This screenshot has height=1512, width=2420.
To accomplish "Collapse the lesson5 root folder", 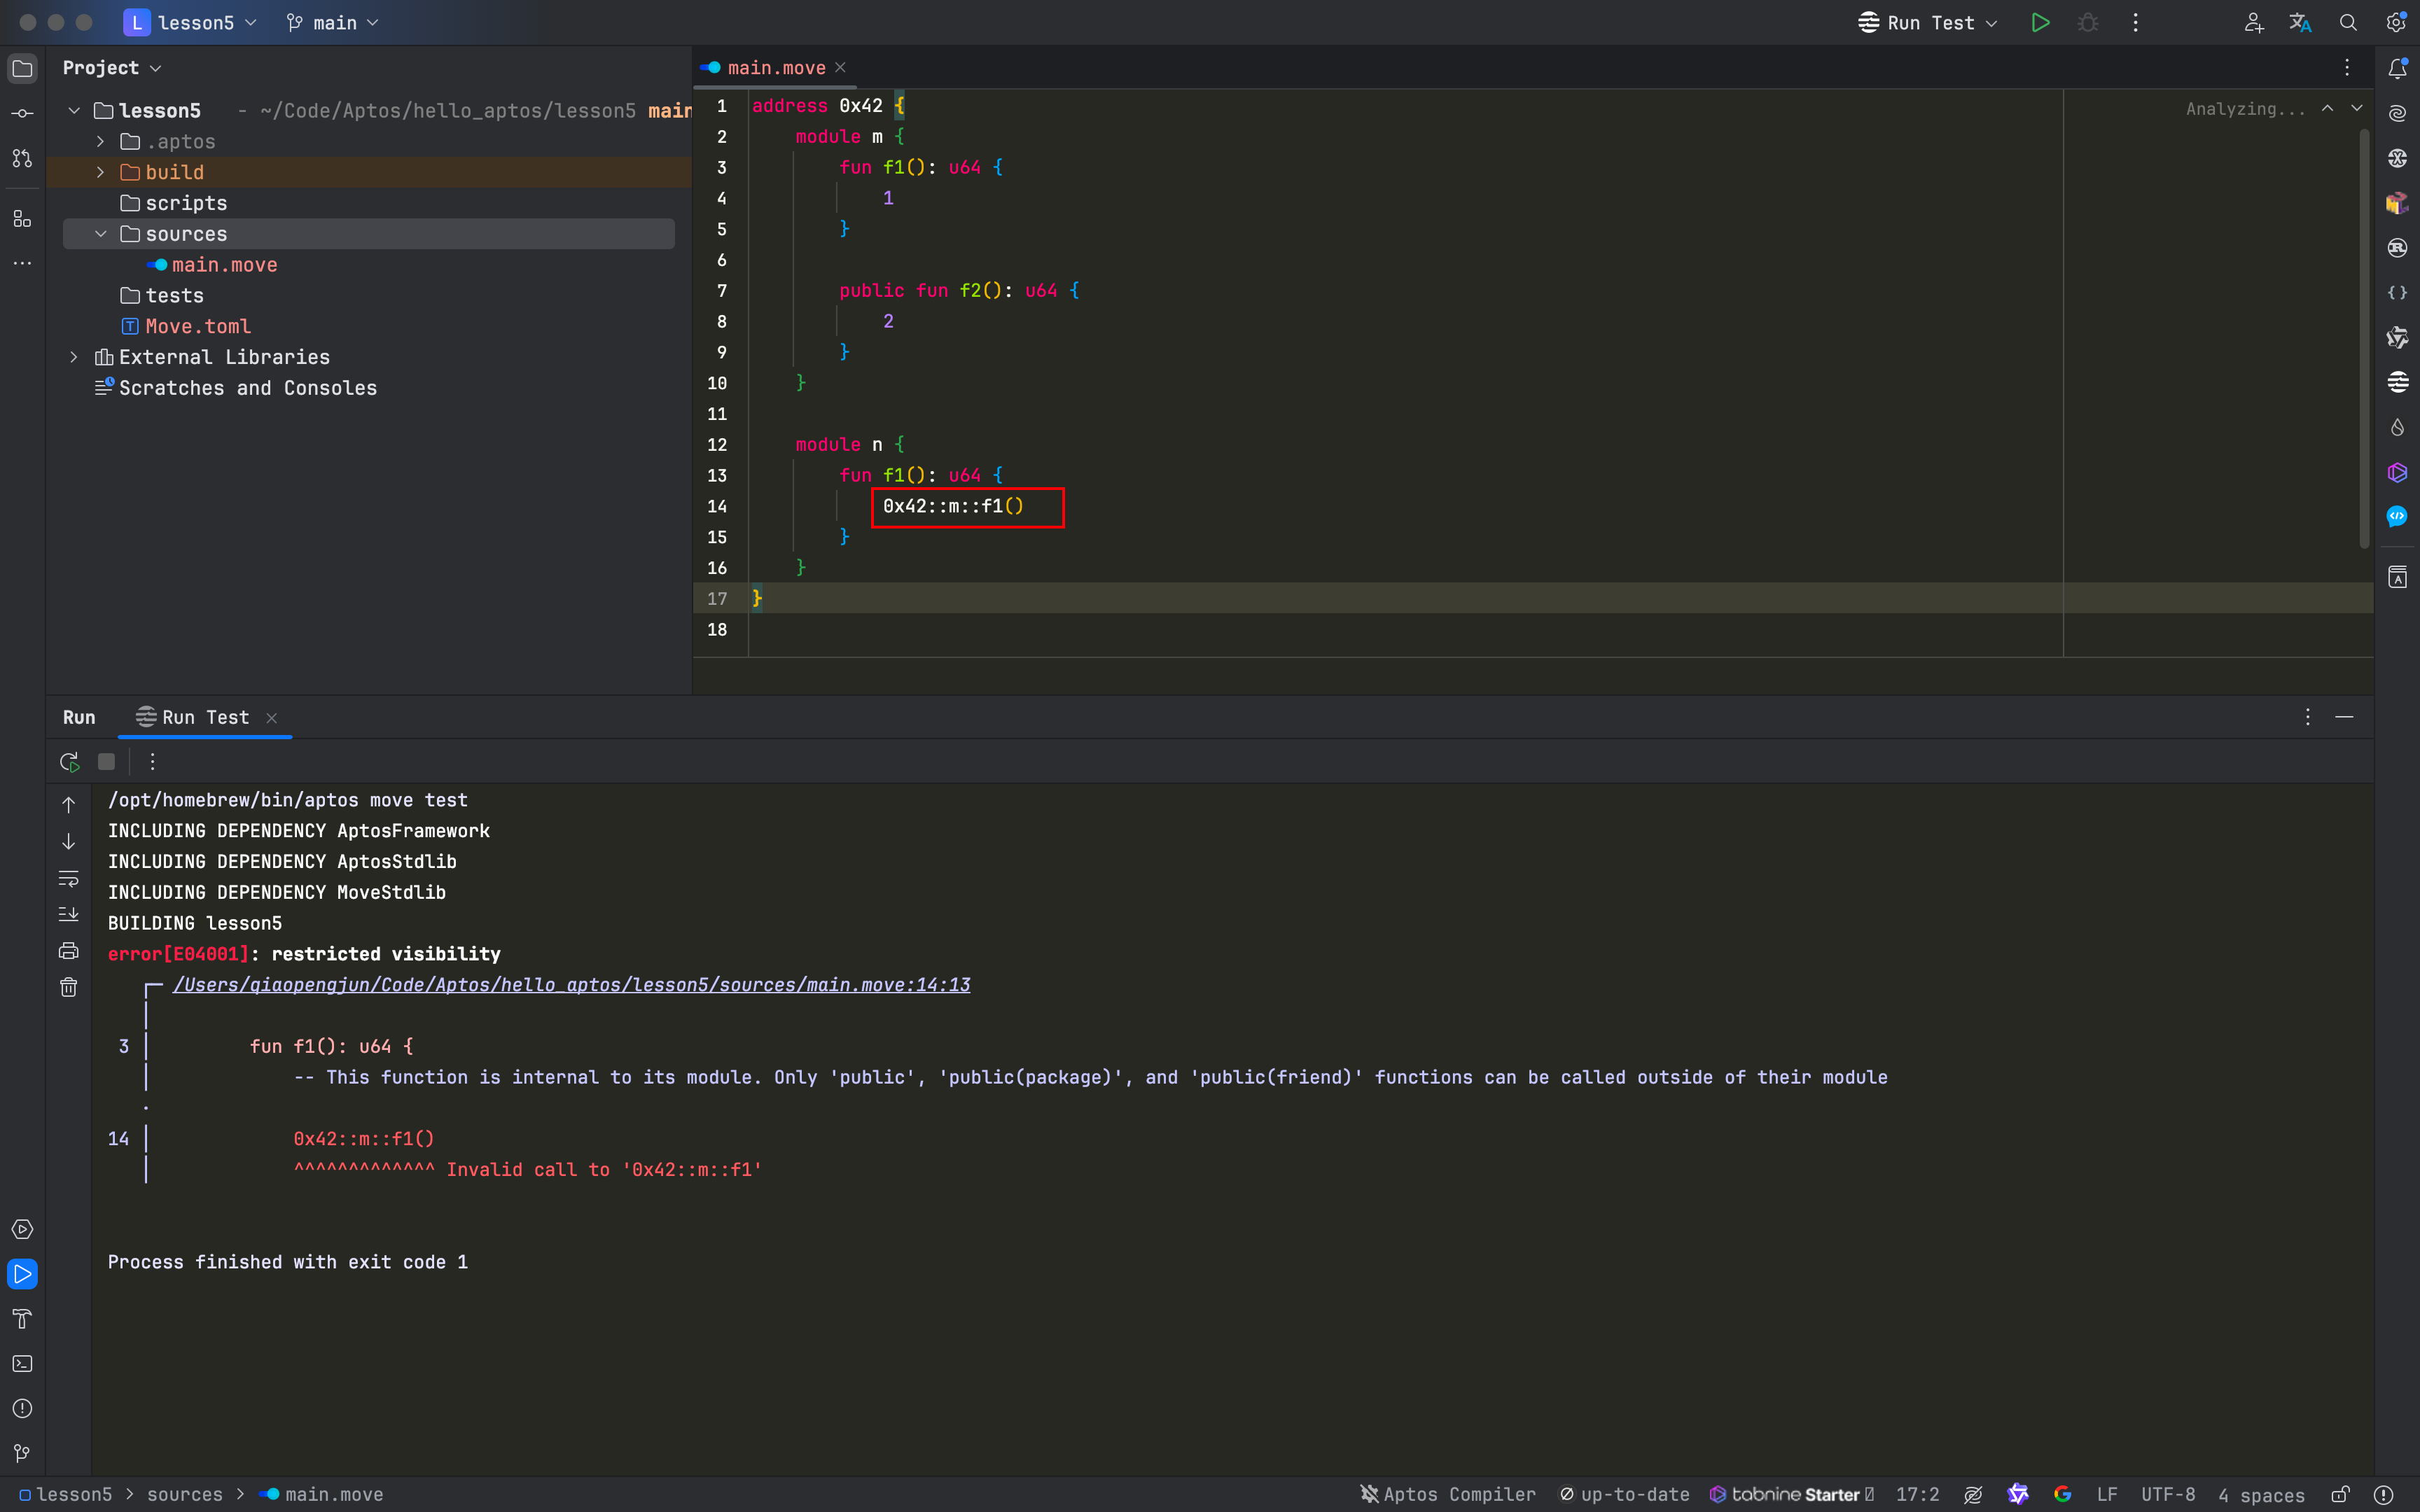I will tap(74, 110).
